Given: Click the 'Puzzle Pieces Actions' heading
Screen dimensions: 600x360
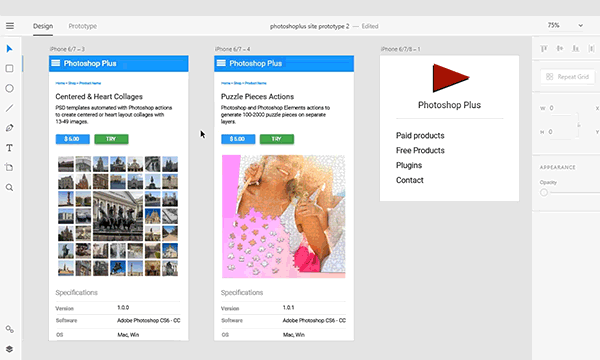Looking at the screenshot, I should pyautogui.click(x=258, y=97).
